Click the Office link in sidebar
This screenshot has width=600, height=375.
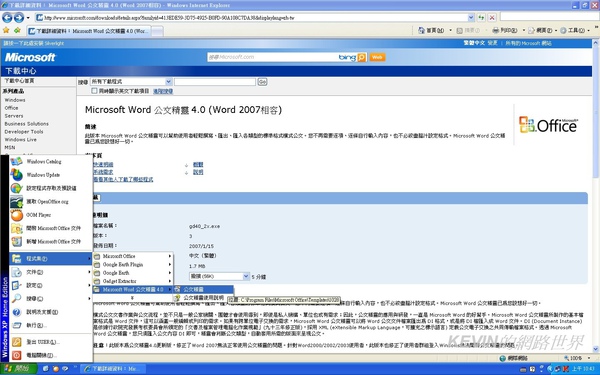[x=11, y=108]
